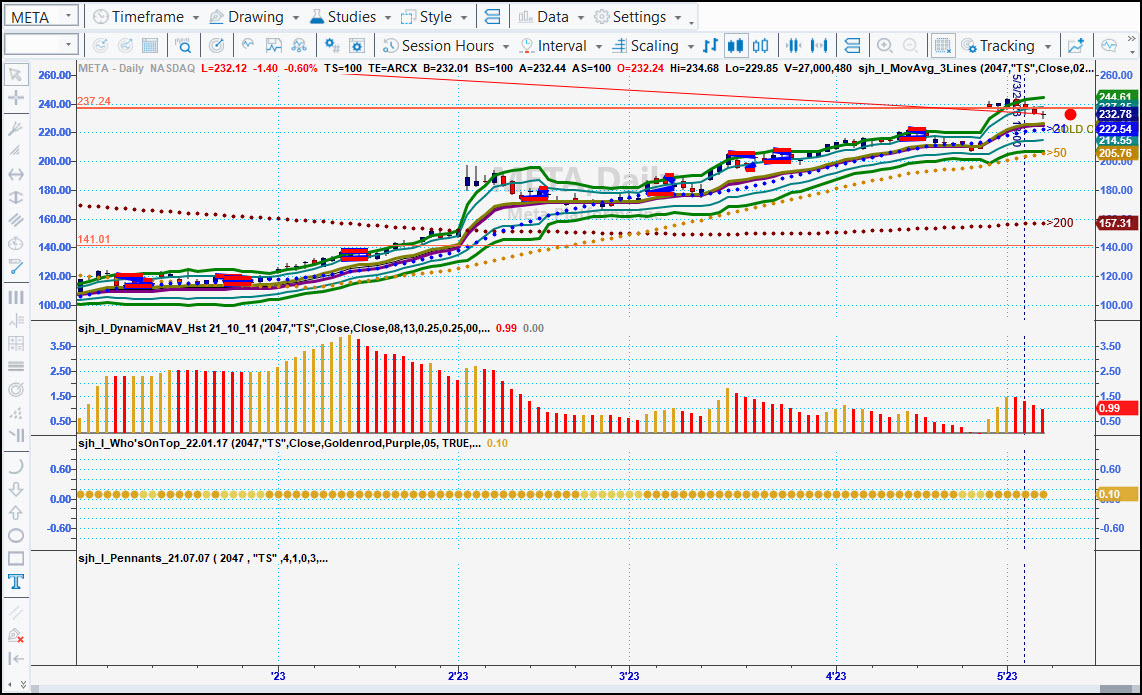
Task: Switch to filled candlestick chart style
Action: [x=736, y=46]
